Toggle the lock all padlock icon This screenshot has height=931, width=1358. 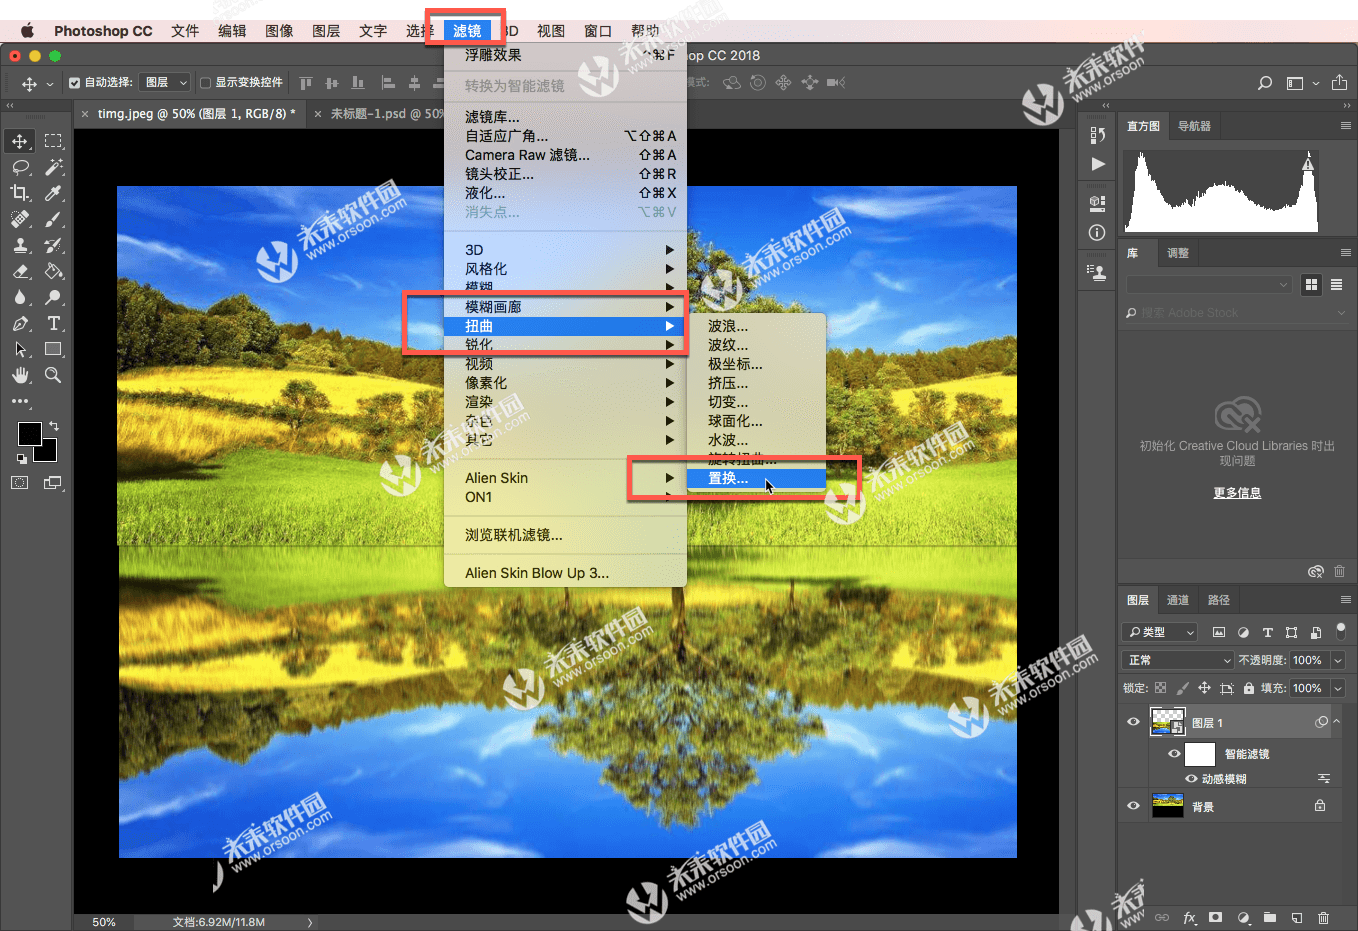(1248, 688)
